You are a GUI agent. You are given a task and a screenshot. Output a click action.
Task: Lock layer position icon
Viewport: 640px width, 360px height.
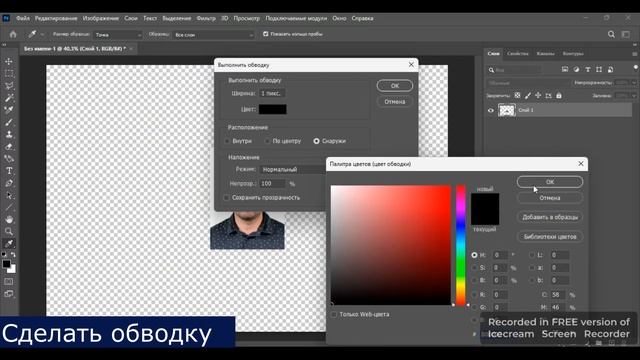tap(538, 96)
